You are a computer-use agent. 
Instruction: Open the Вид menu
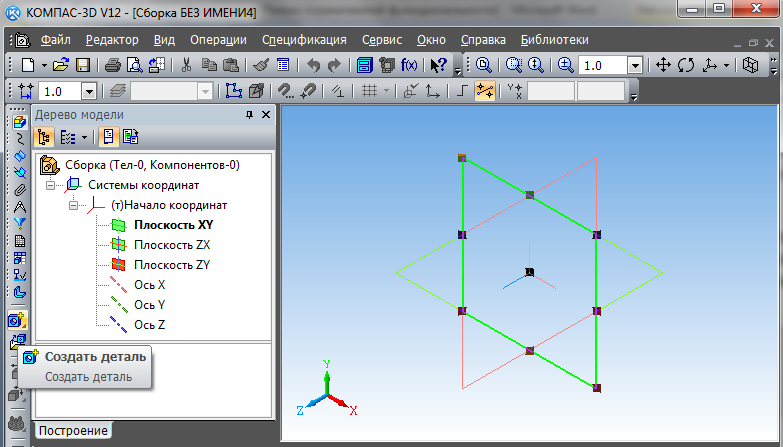(x=164, y=40)
